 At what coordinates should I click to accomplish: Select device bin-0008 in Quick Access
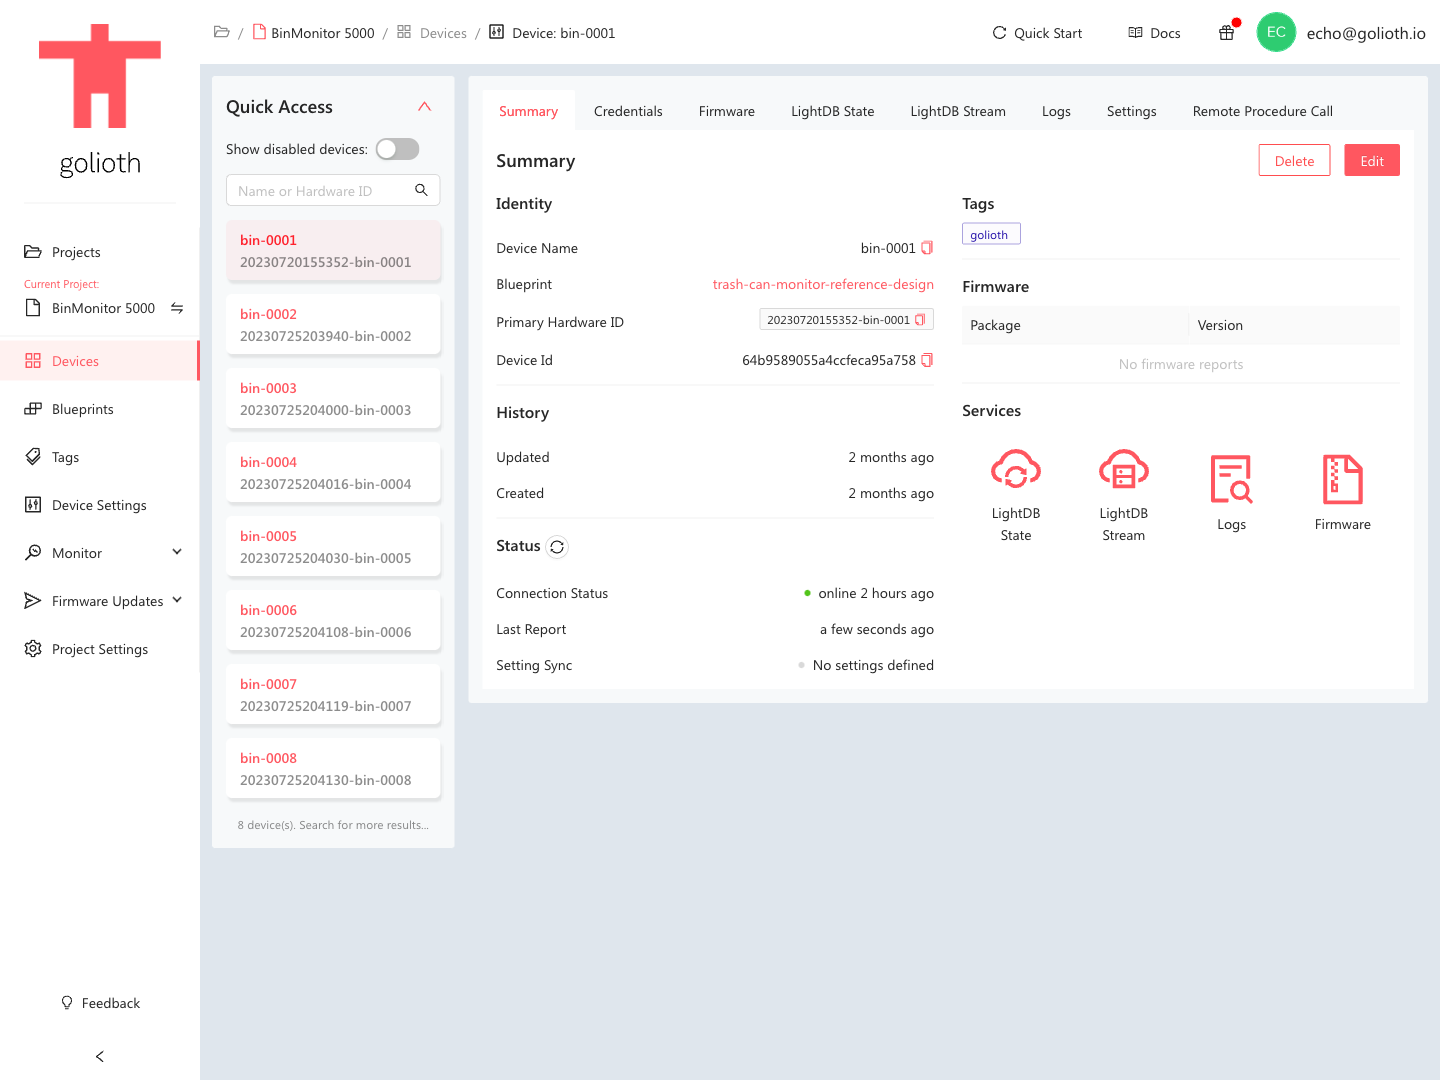tap(333, 769)
